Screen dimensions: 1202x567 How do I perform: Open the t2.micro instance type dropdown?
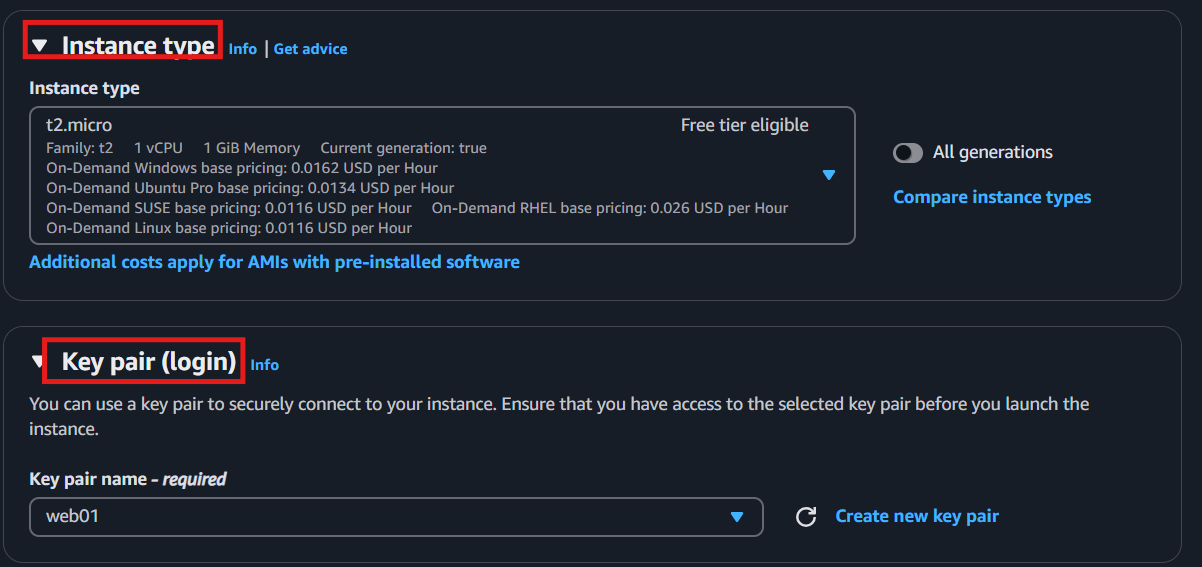(442, 175)
